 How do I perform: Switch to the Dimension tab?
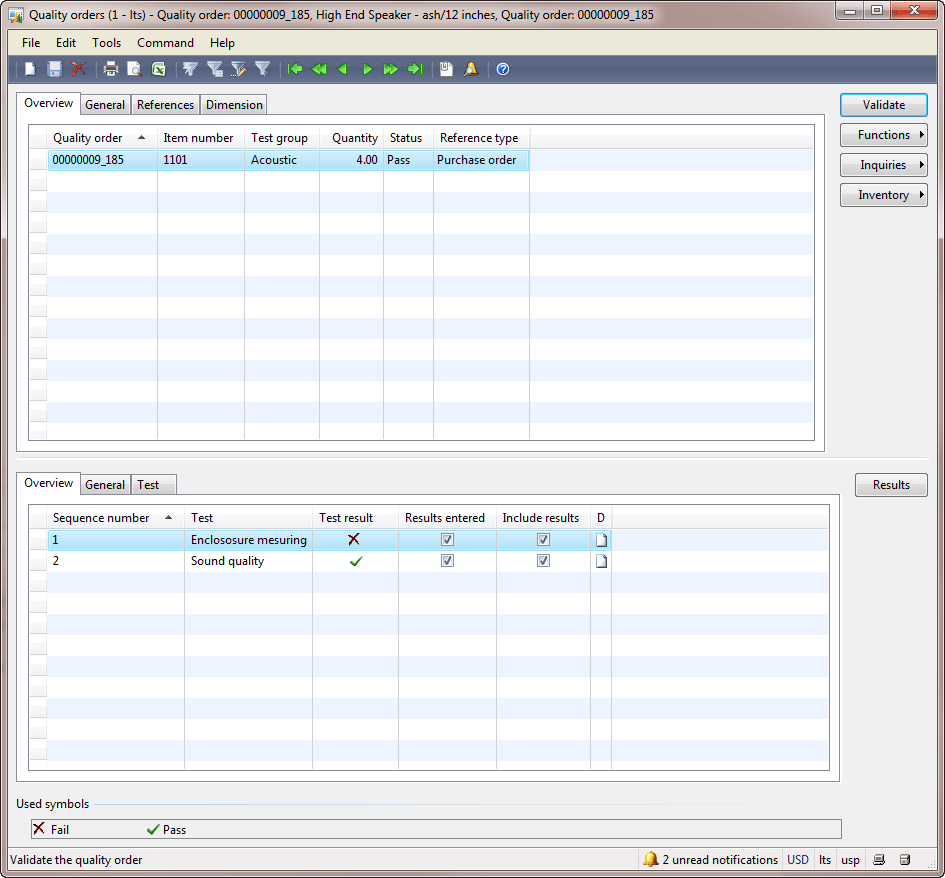(233, 104)
